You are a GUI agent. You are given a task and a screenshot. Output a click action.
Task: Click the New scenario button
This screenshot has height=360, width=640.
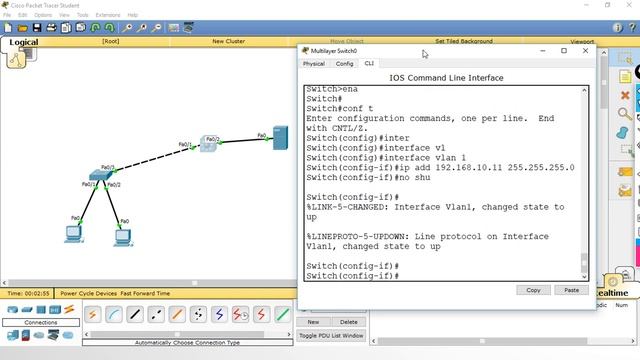pos(313,322)
